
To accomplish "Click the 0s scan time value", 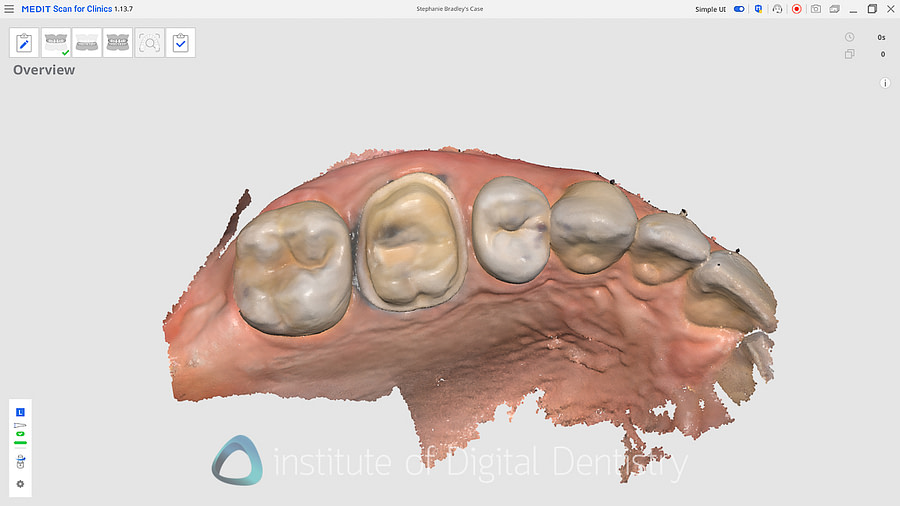I will (881, 37).
